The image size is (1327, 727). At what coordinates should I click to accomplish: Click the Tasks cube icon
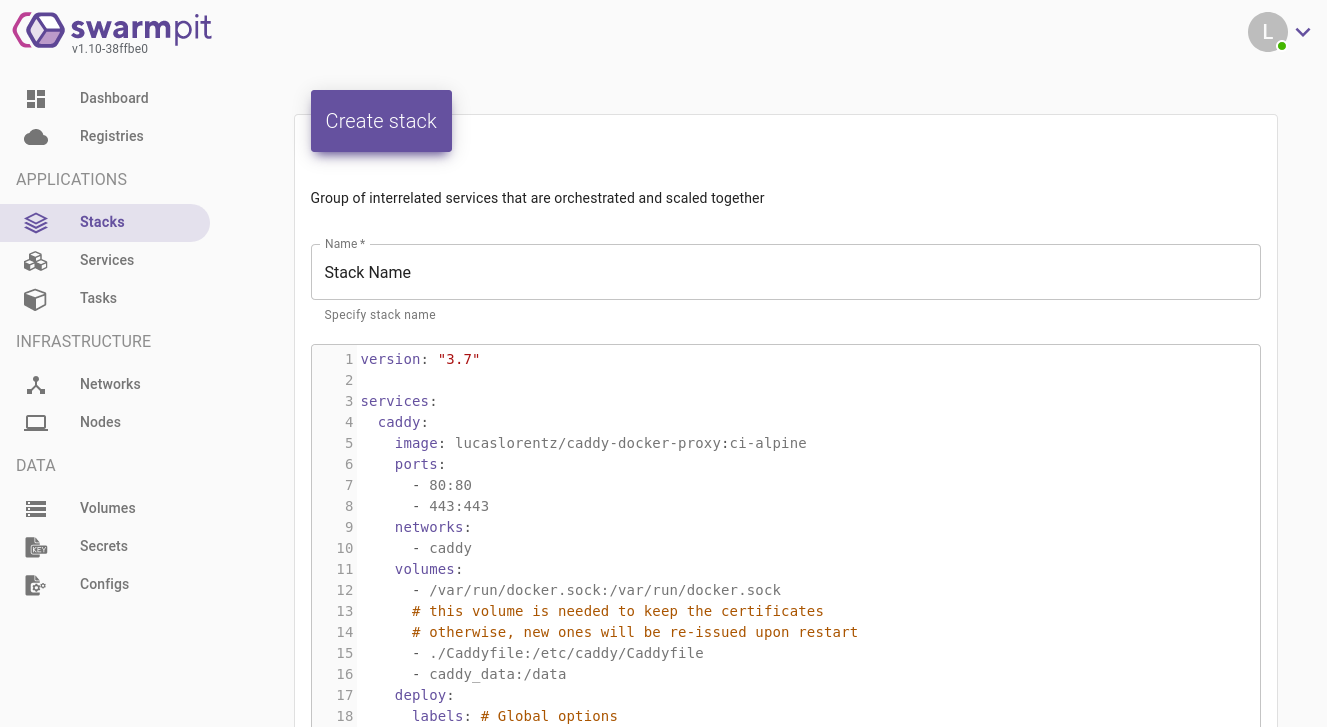(x=36, y=298)
